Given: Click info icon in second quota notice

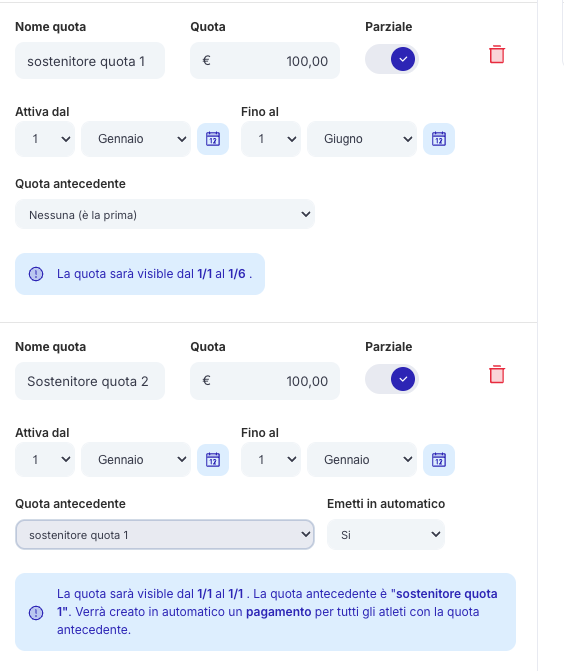Looking at the screenshot, I should [x=36, y=613].
